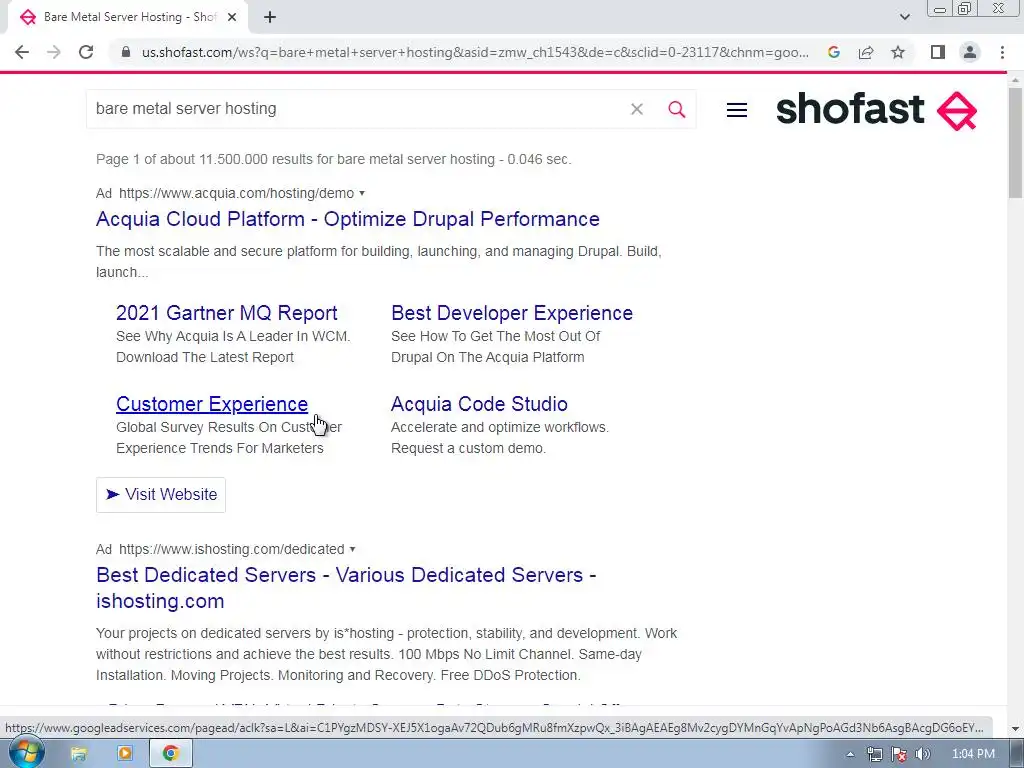The width and height of the screenshot is (1024, 768).
Task: Open File Explorer from taskbar
Action: coord(79,754)
